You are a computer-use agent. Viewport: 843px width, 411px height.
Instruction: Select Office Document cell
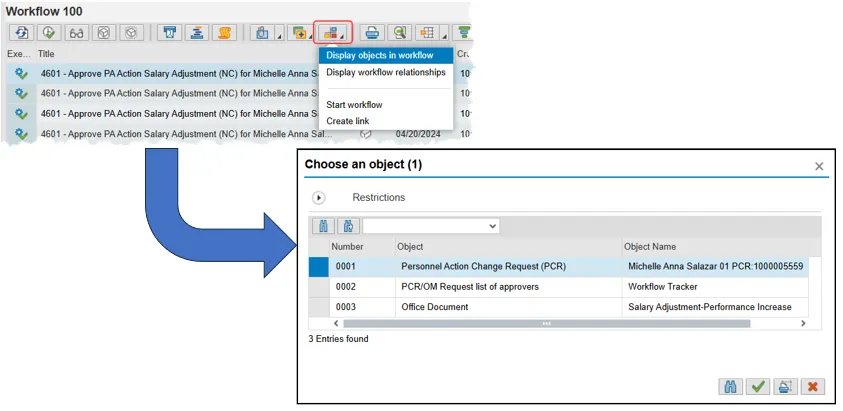tap(509, 307)
